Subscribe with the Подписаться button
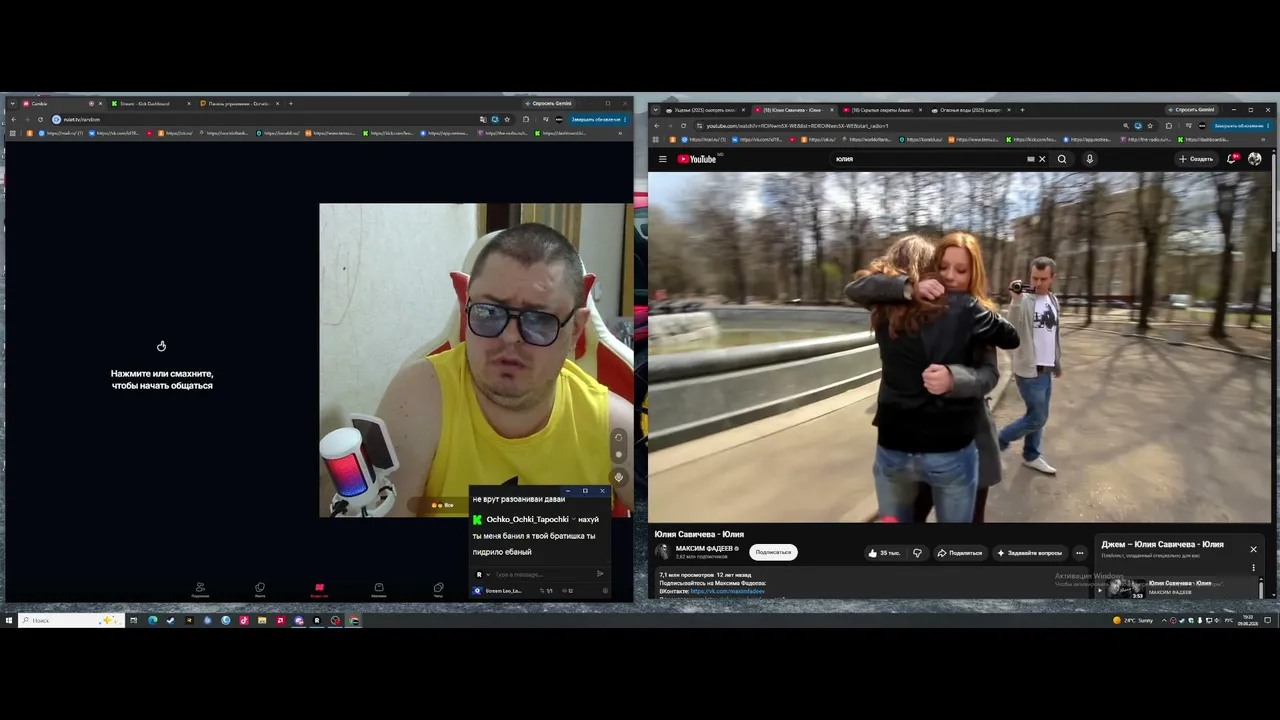This screenshot has width=1280, height=720. (773, 552)
